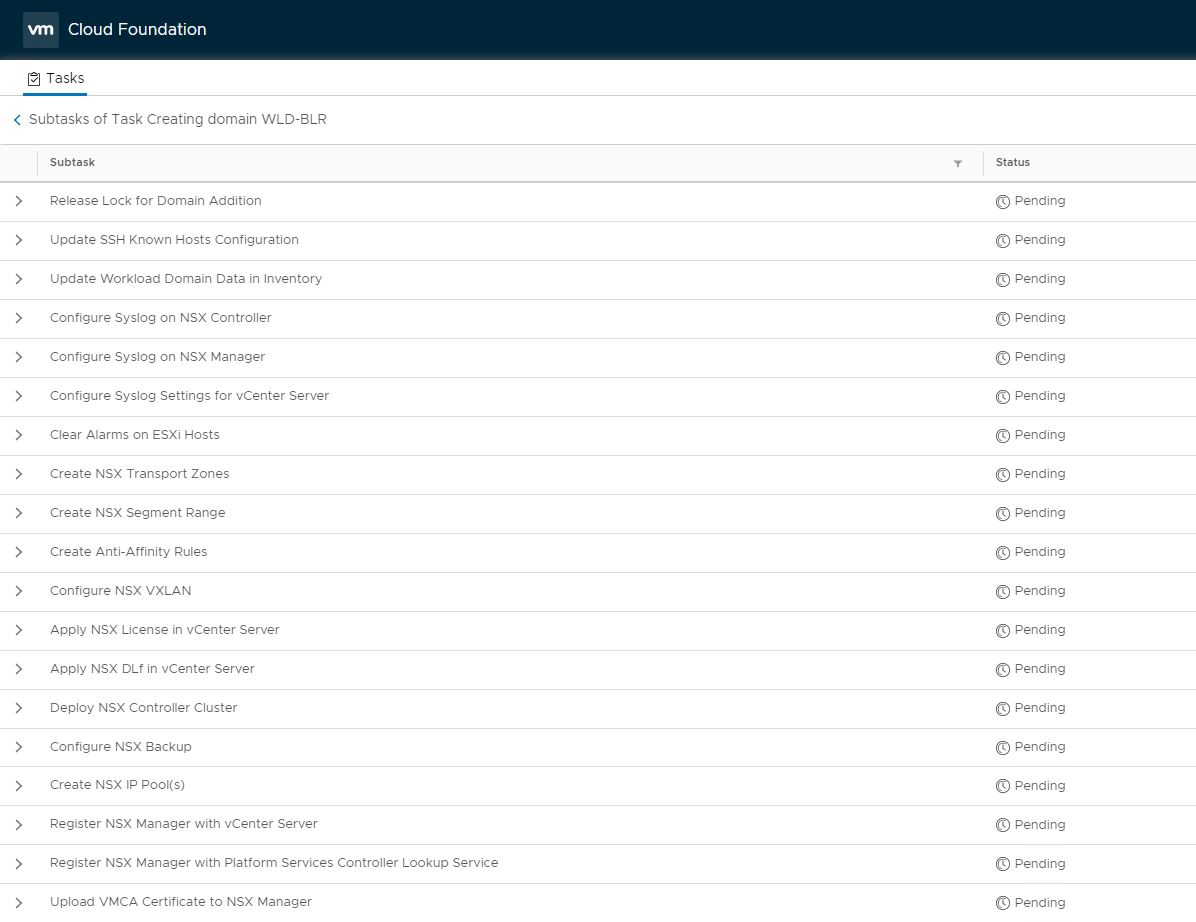The height and width of the screenshot is (922, 1196).
Task: Go back via Subtasks of Task Creating domain link
Action: coord(177,120)
